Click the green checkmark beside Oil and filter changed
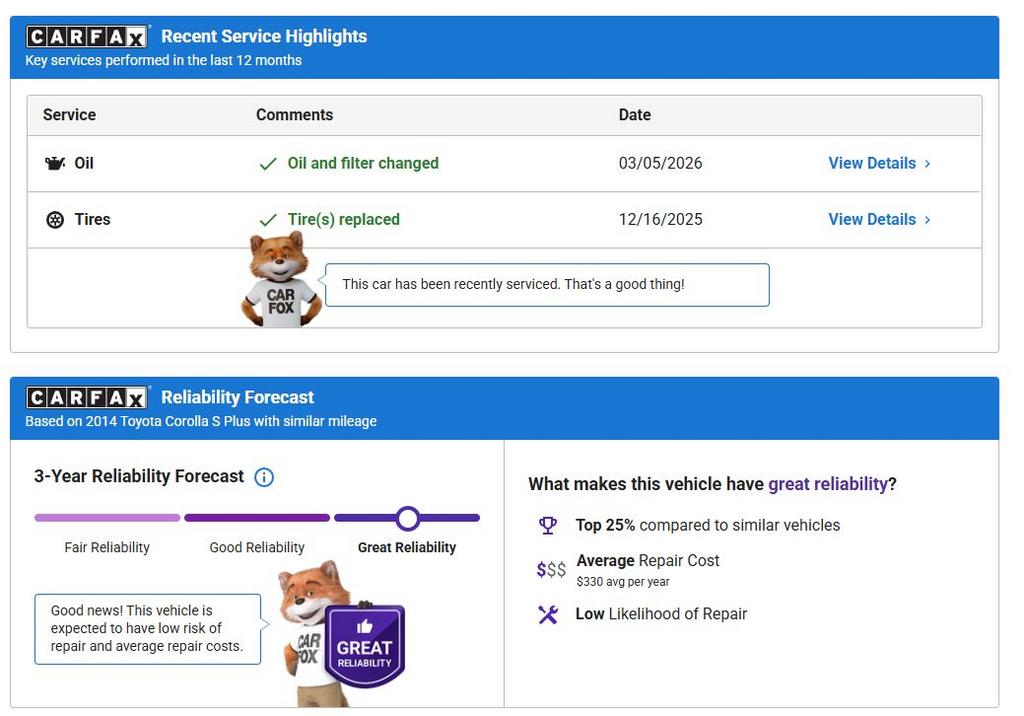Screen dimensions: 1024x716 tap(268, 164)
